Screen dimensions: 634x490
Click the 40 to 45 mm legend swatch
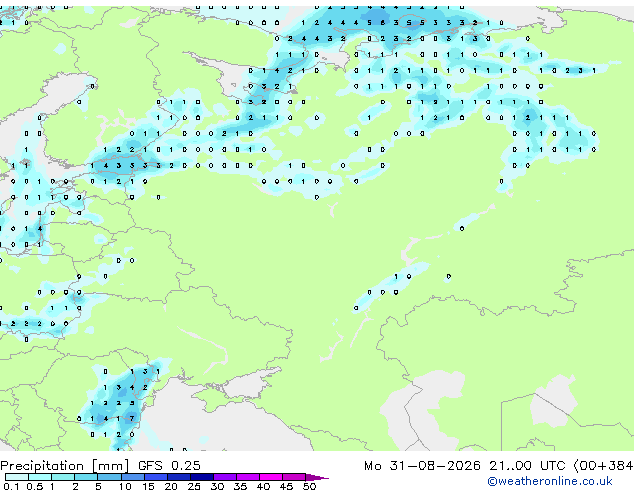point(271,477)
